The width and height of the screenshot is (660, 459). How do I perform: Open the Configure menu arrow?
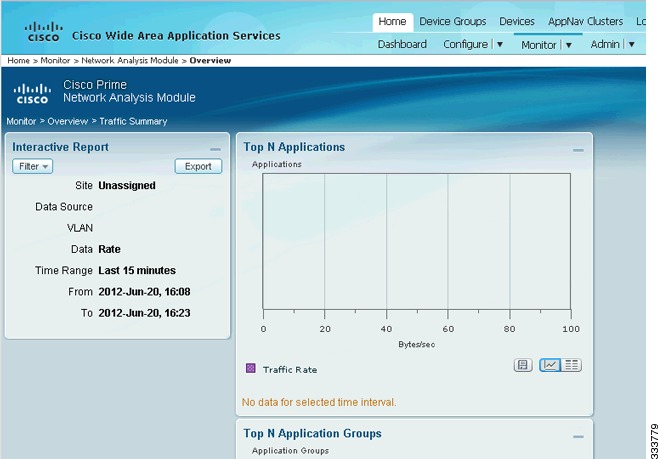click(500, 45)
